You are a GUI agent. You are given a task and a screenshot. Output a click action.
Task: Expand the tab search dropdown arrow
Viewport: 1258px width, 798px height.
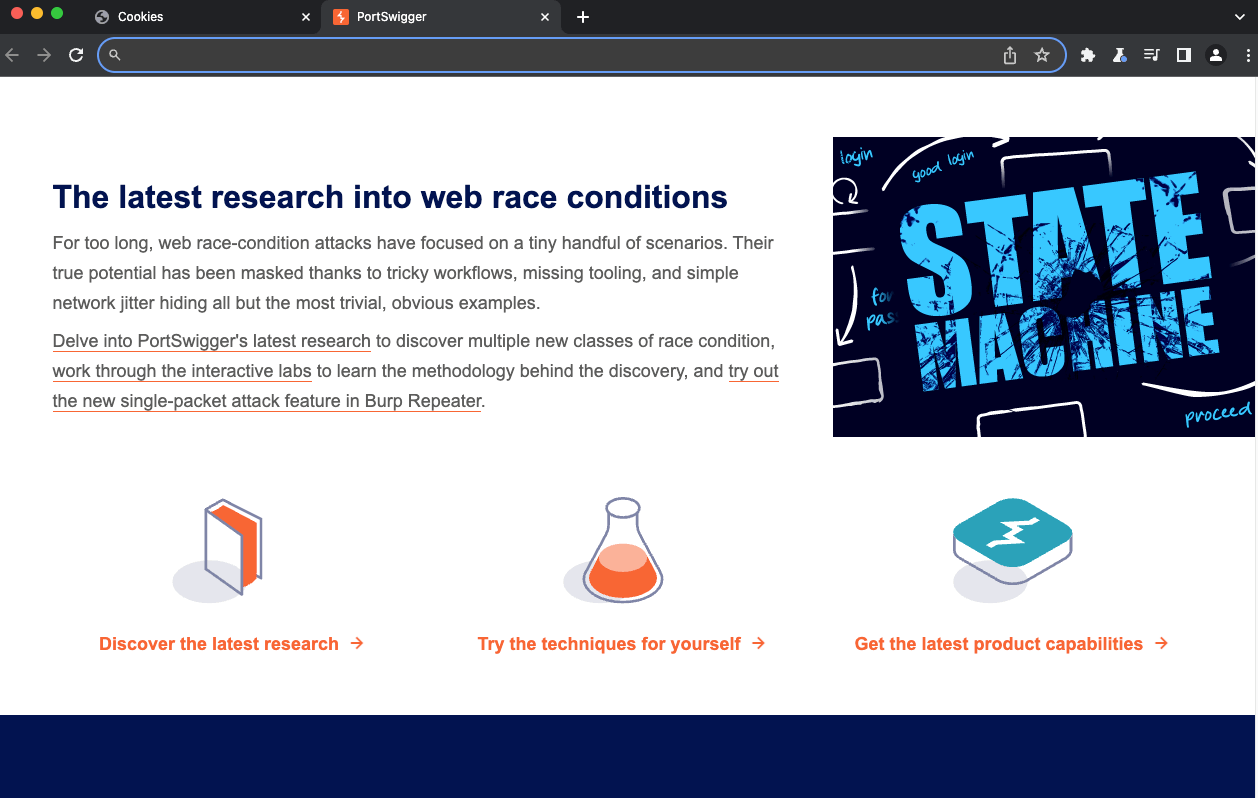click(1241, 17)
